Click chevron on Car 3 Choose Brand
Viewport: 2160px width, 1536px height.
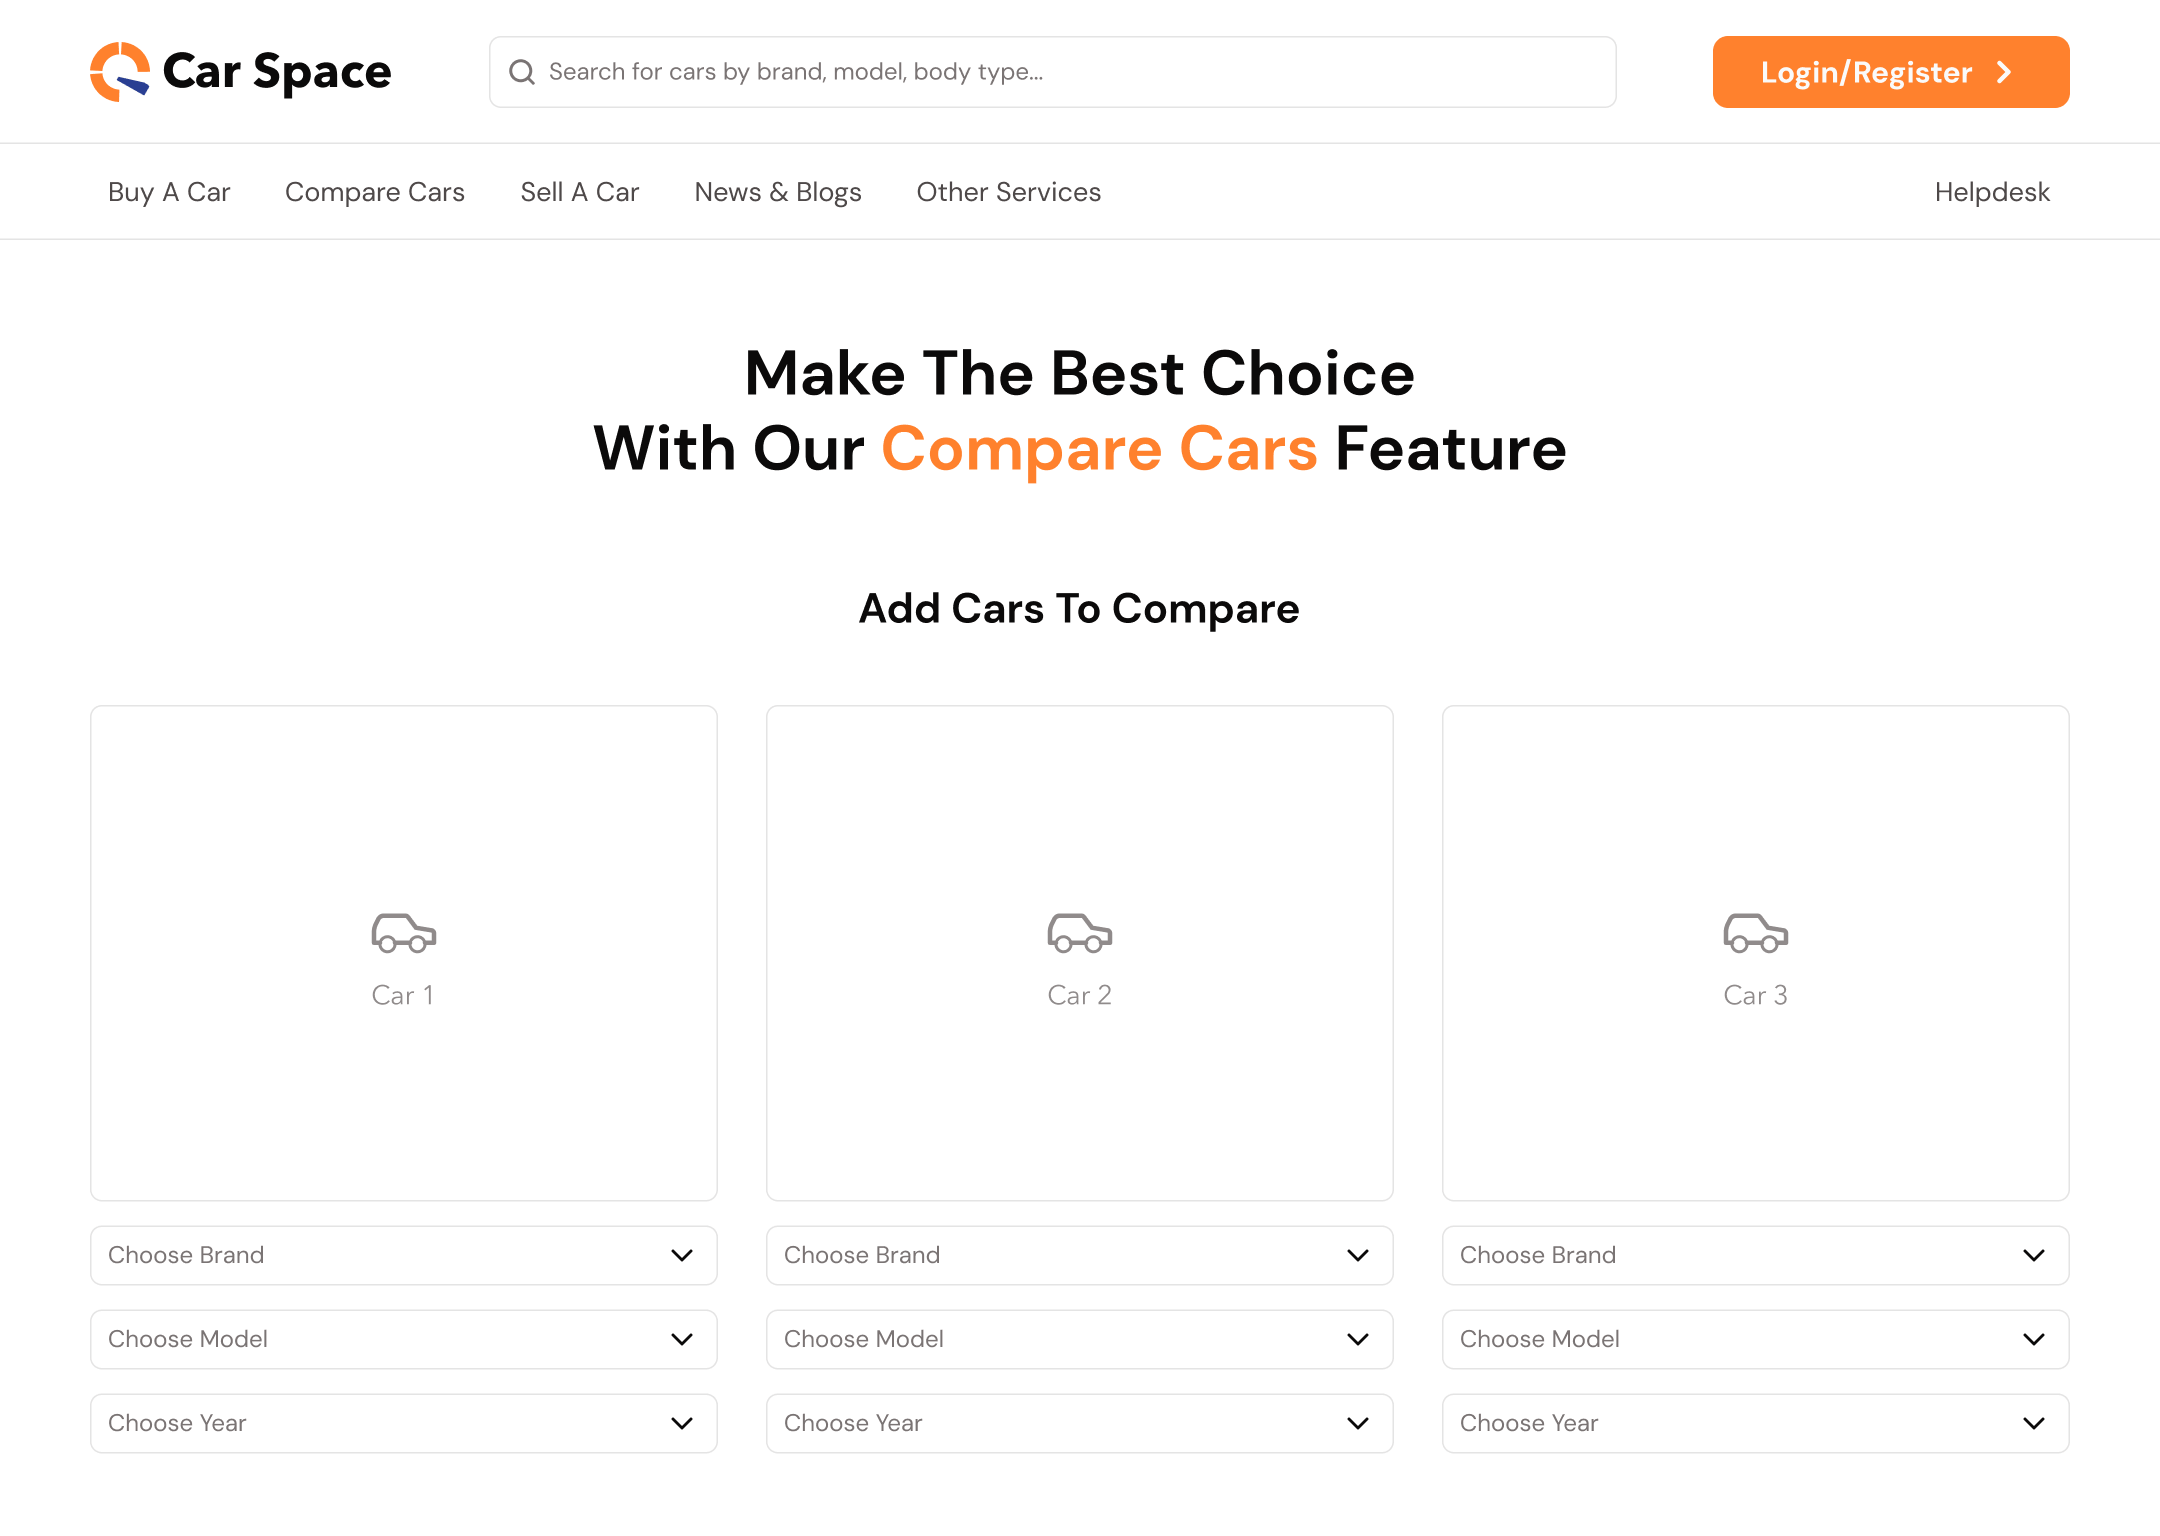(x=2034, y=1255)
